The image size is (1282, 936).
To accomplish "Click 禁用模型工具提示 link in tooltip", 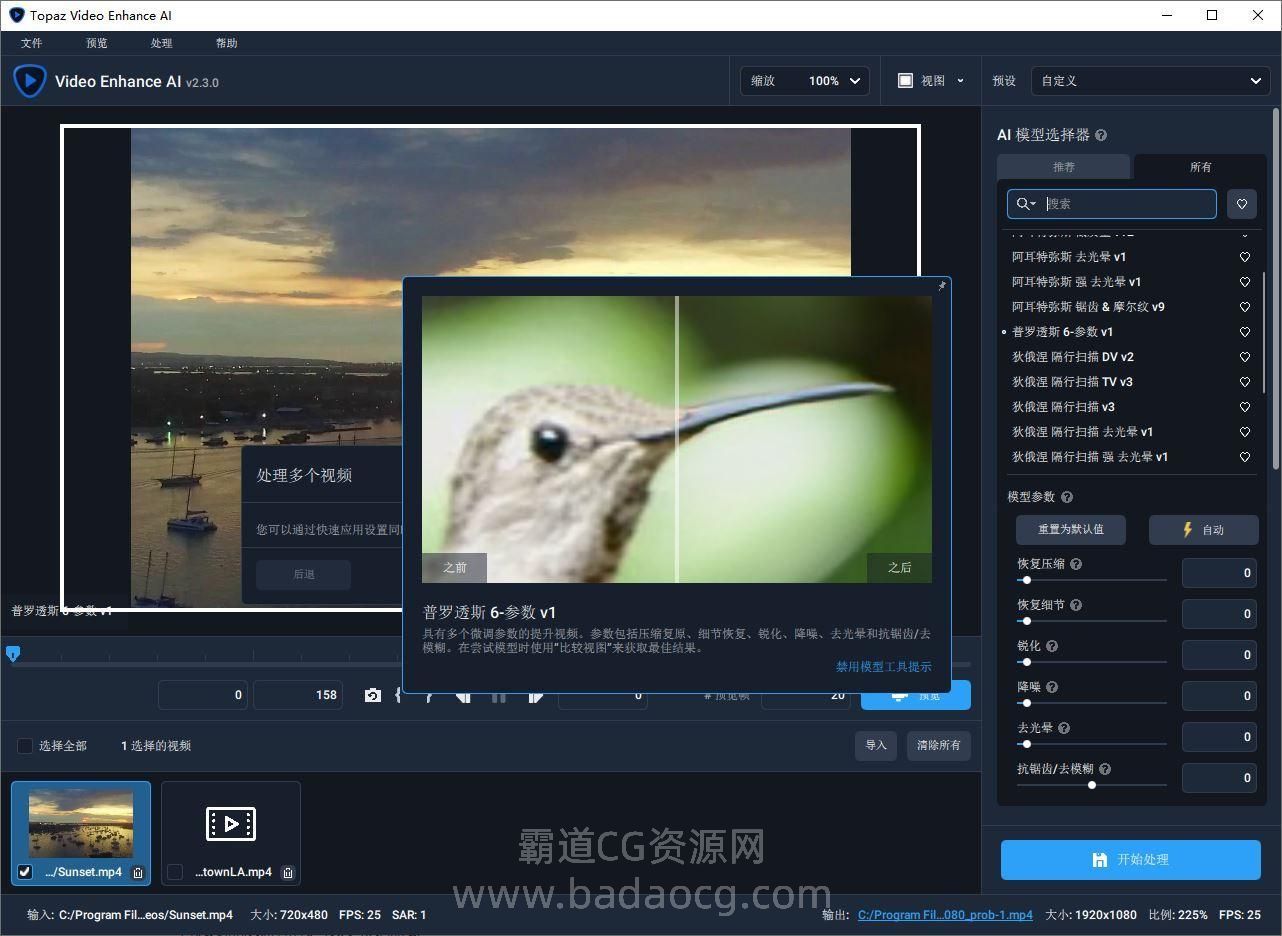I will (x=884, y=667).
